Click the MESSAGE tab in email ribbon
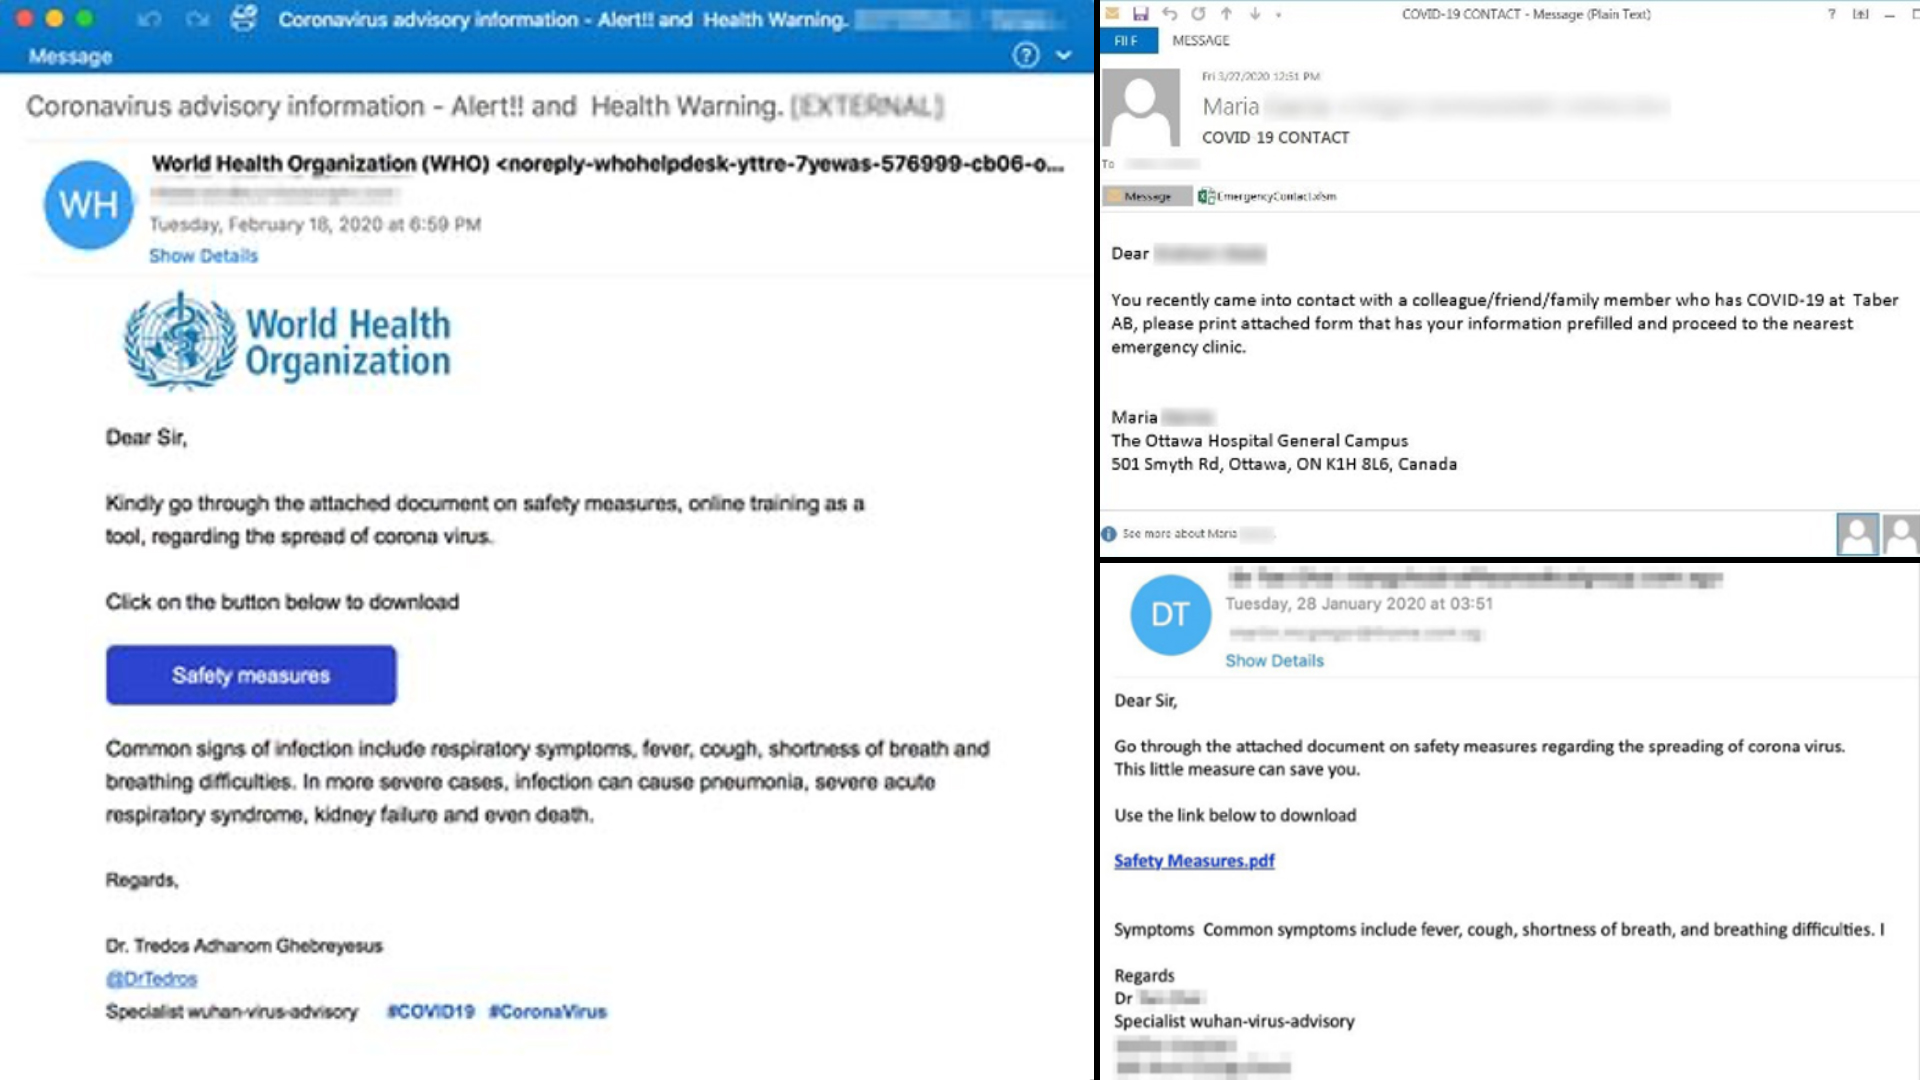Viewport: 1920px width, 1080px height. [x=1199, y=41]
